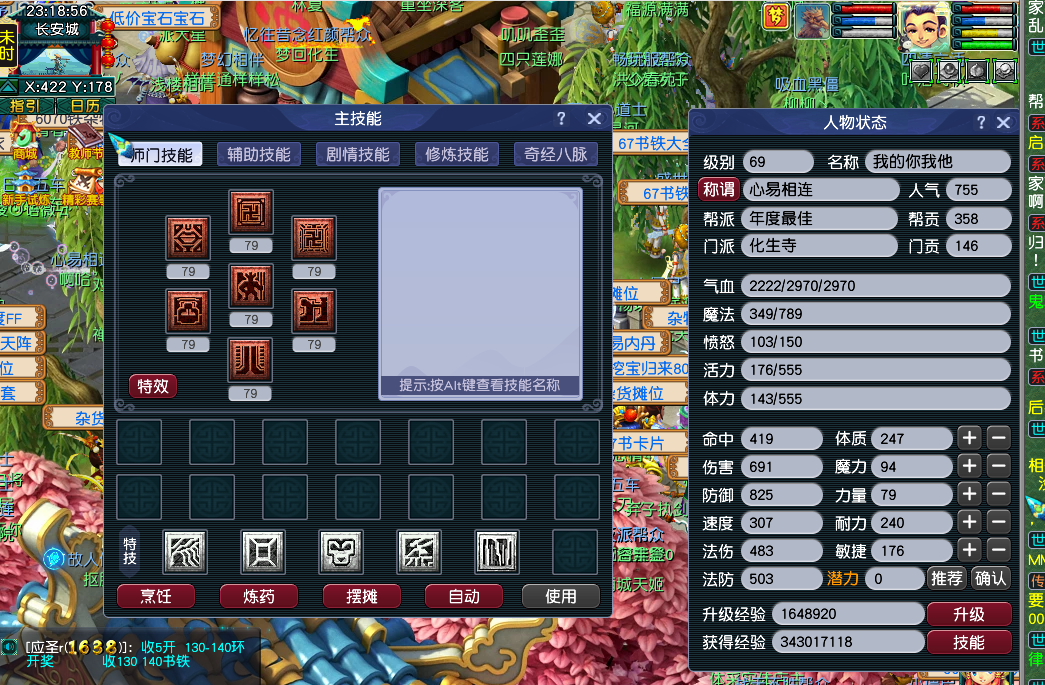
Task: Select the silver 系-glyph special skill icon
Action: [419, 552]
